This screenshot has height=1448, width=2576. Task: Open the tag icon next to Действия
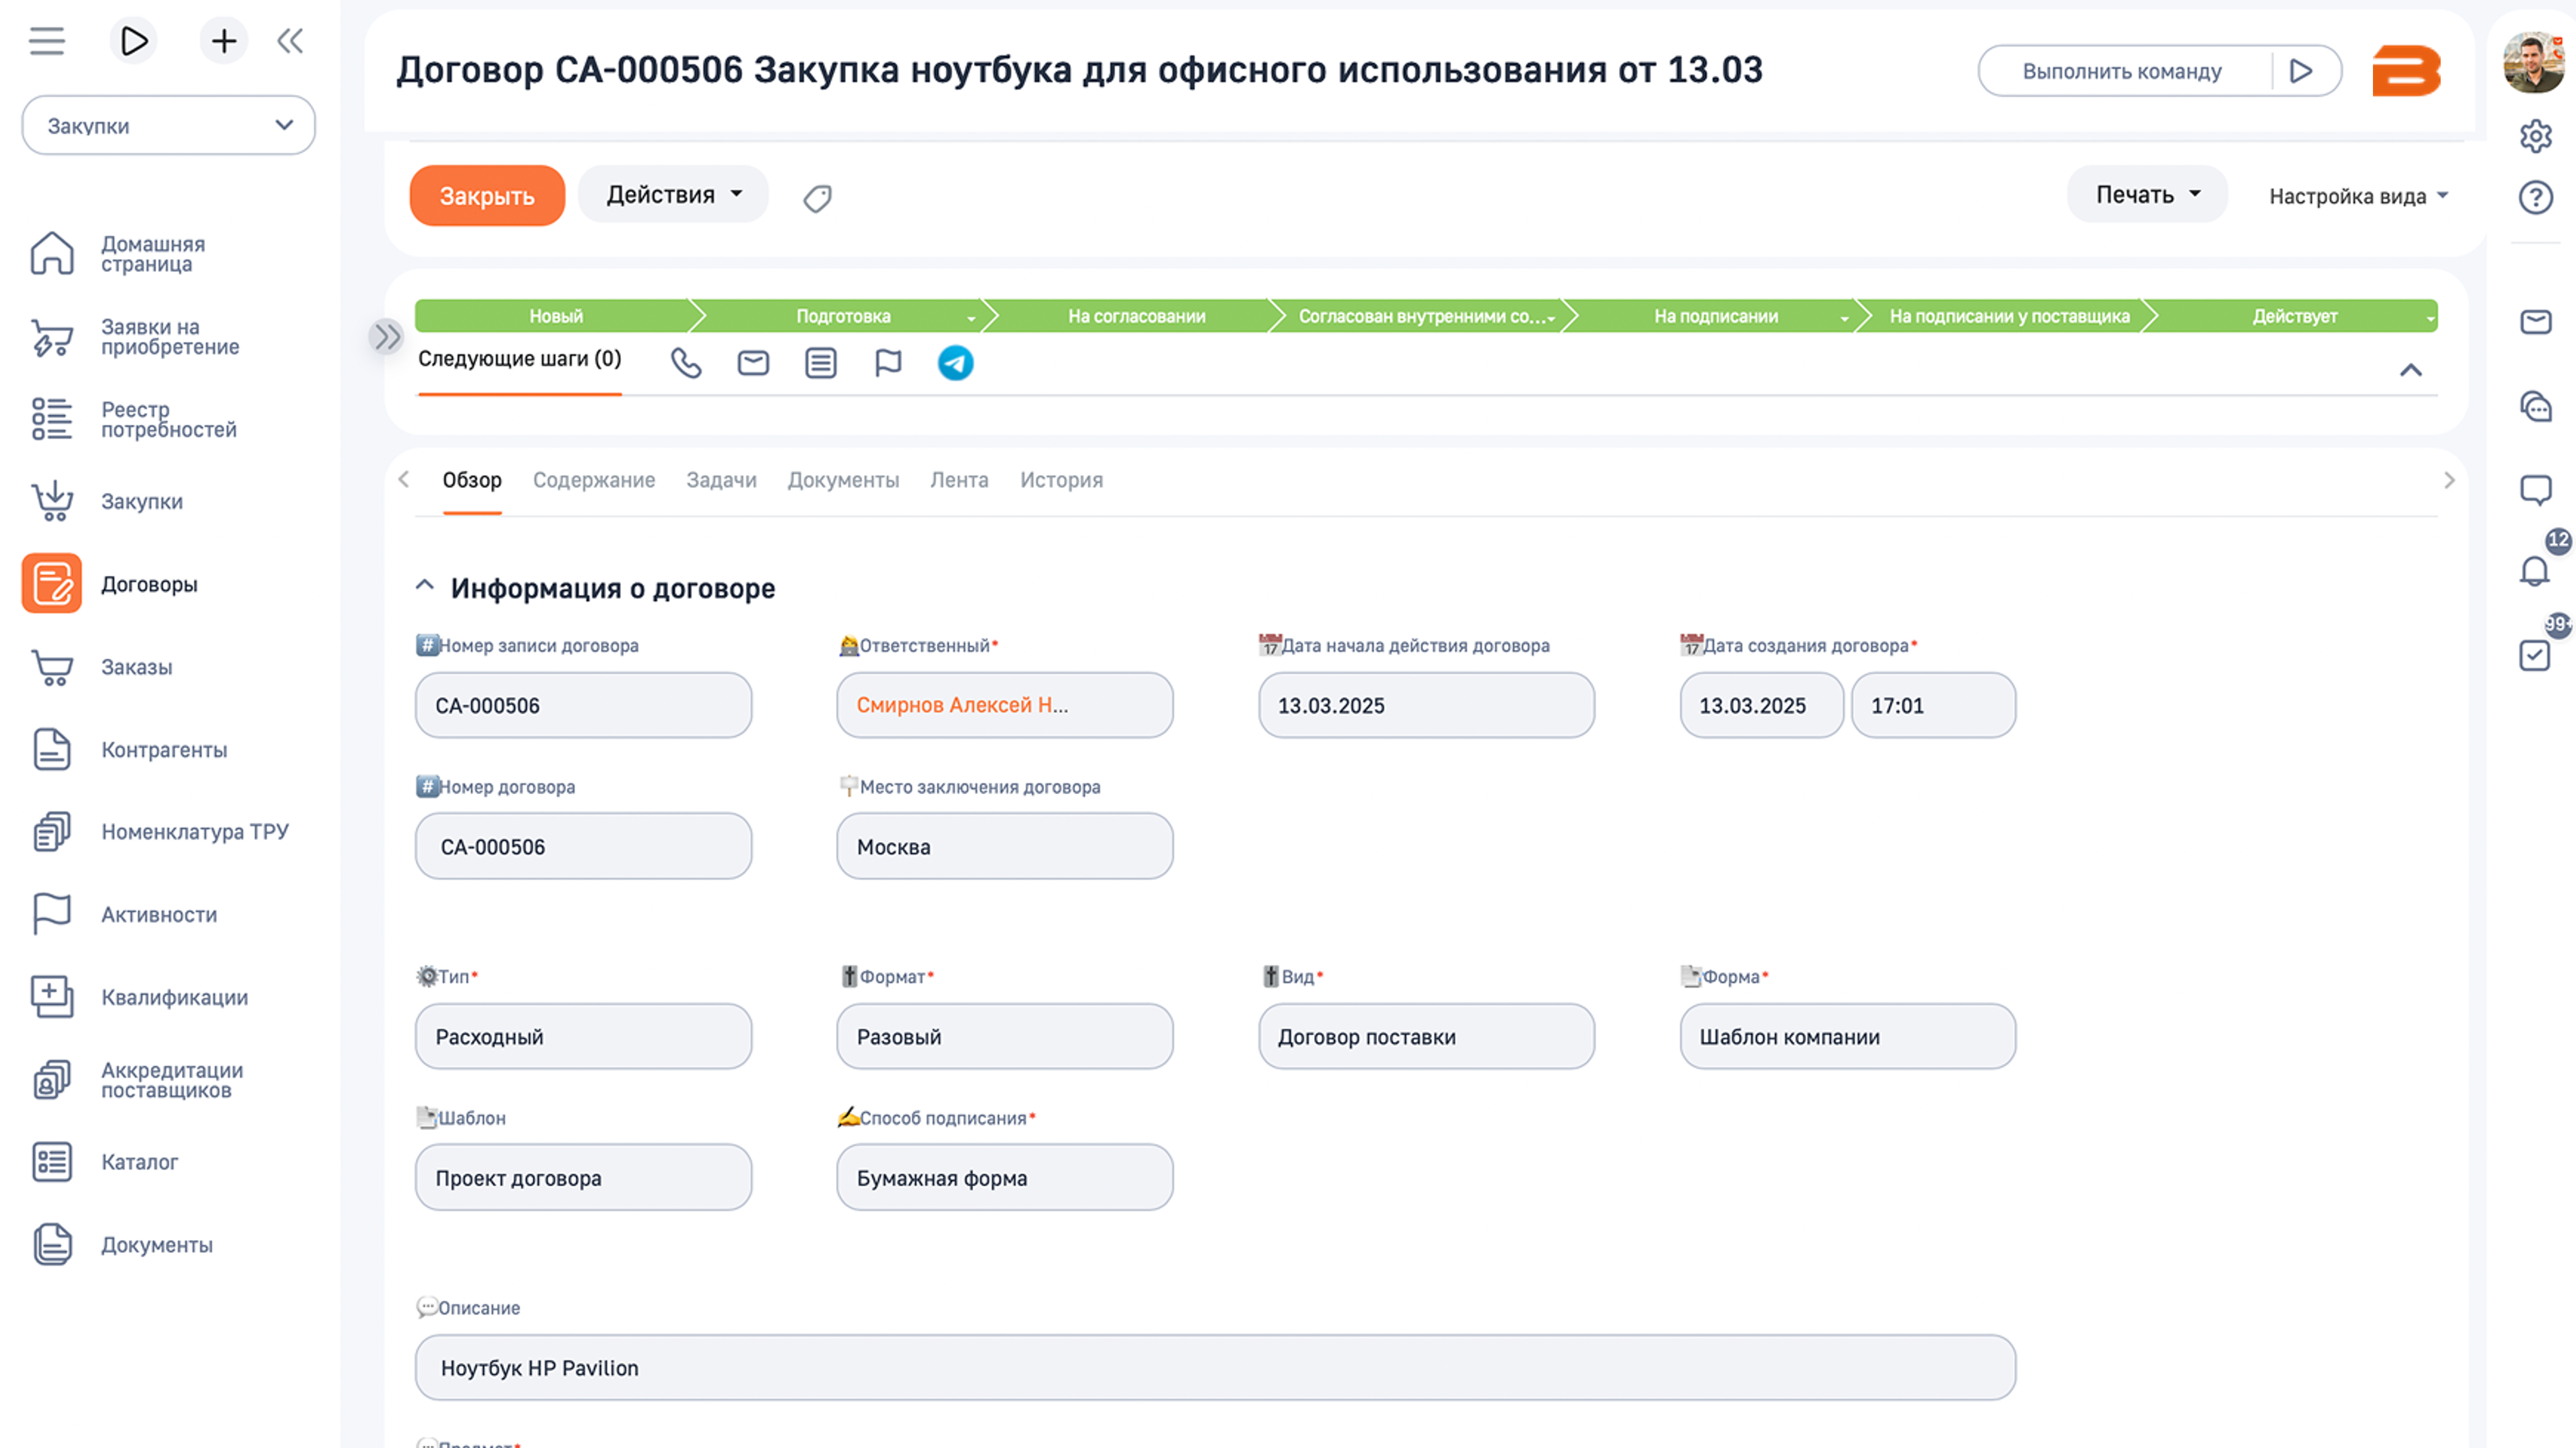click(x=817, y=198)
